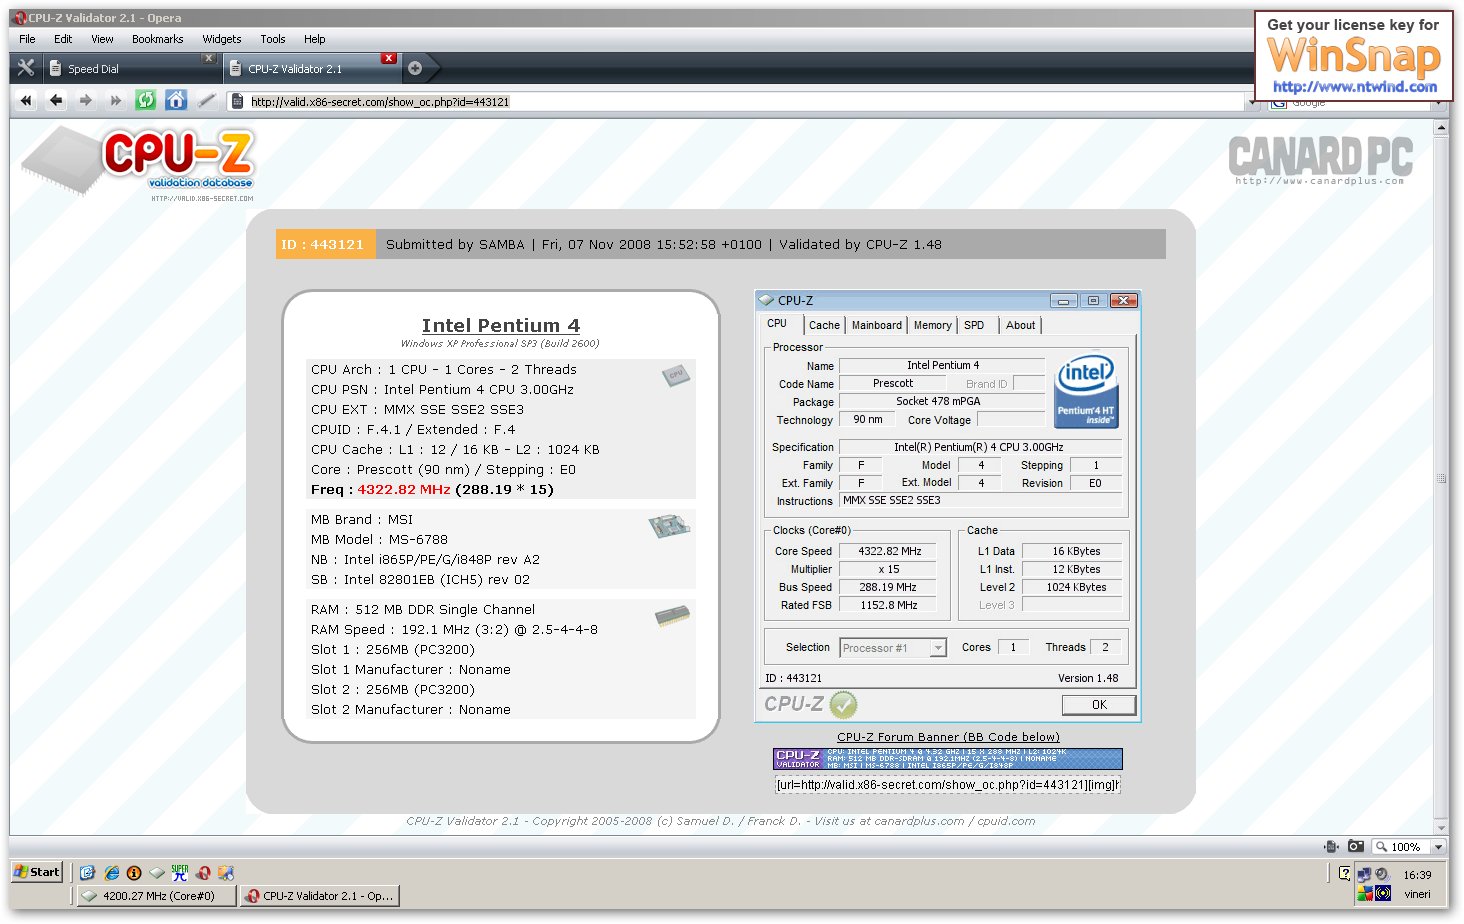Viewport: 1464px width, 924px height.
Task: Open a new tab with plus button
Action: pos(415,68)
